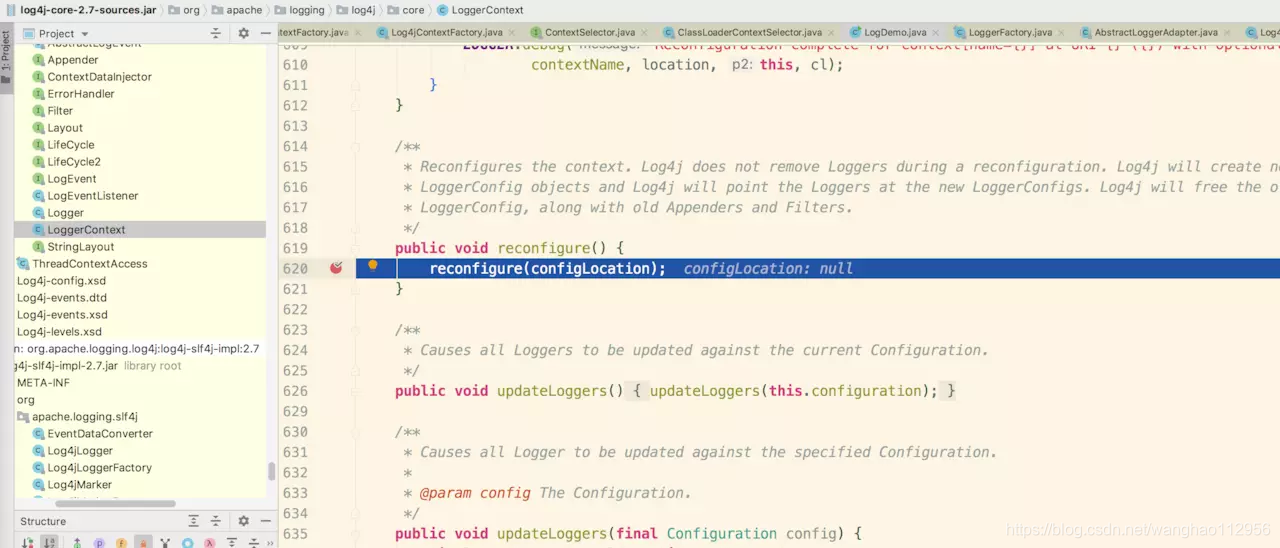Toggle the breakpoint on line 620

(x=336, y=268)
